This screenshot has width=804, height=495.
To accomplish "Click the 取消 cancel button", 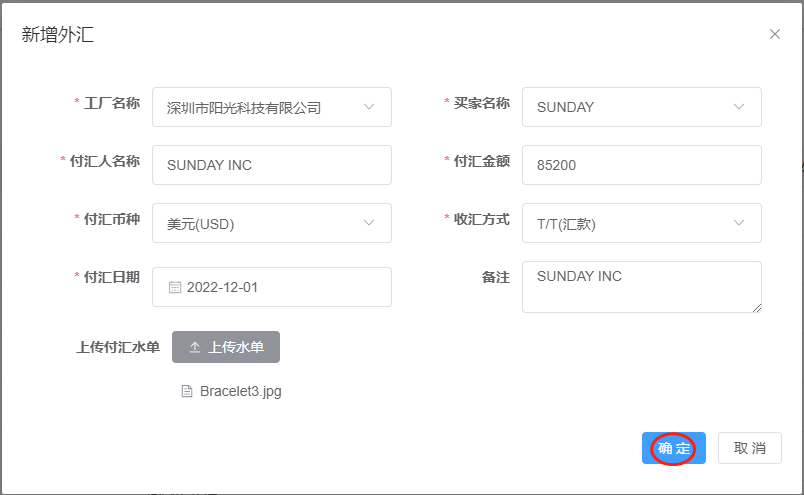I will (750, 448).
